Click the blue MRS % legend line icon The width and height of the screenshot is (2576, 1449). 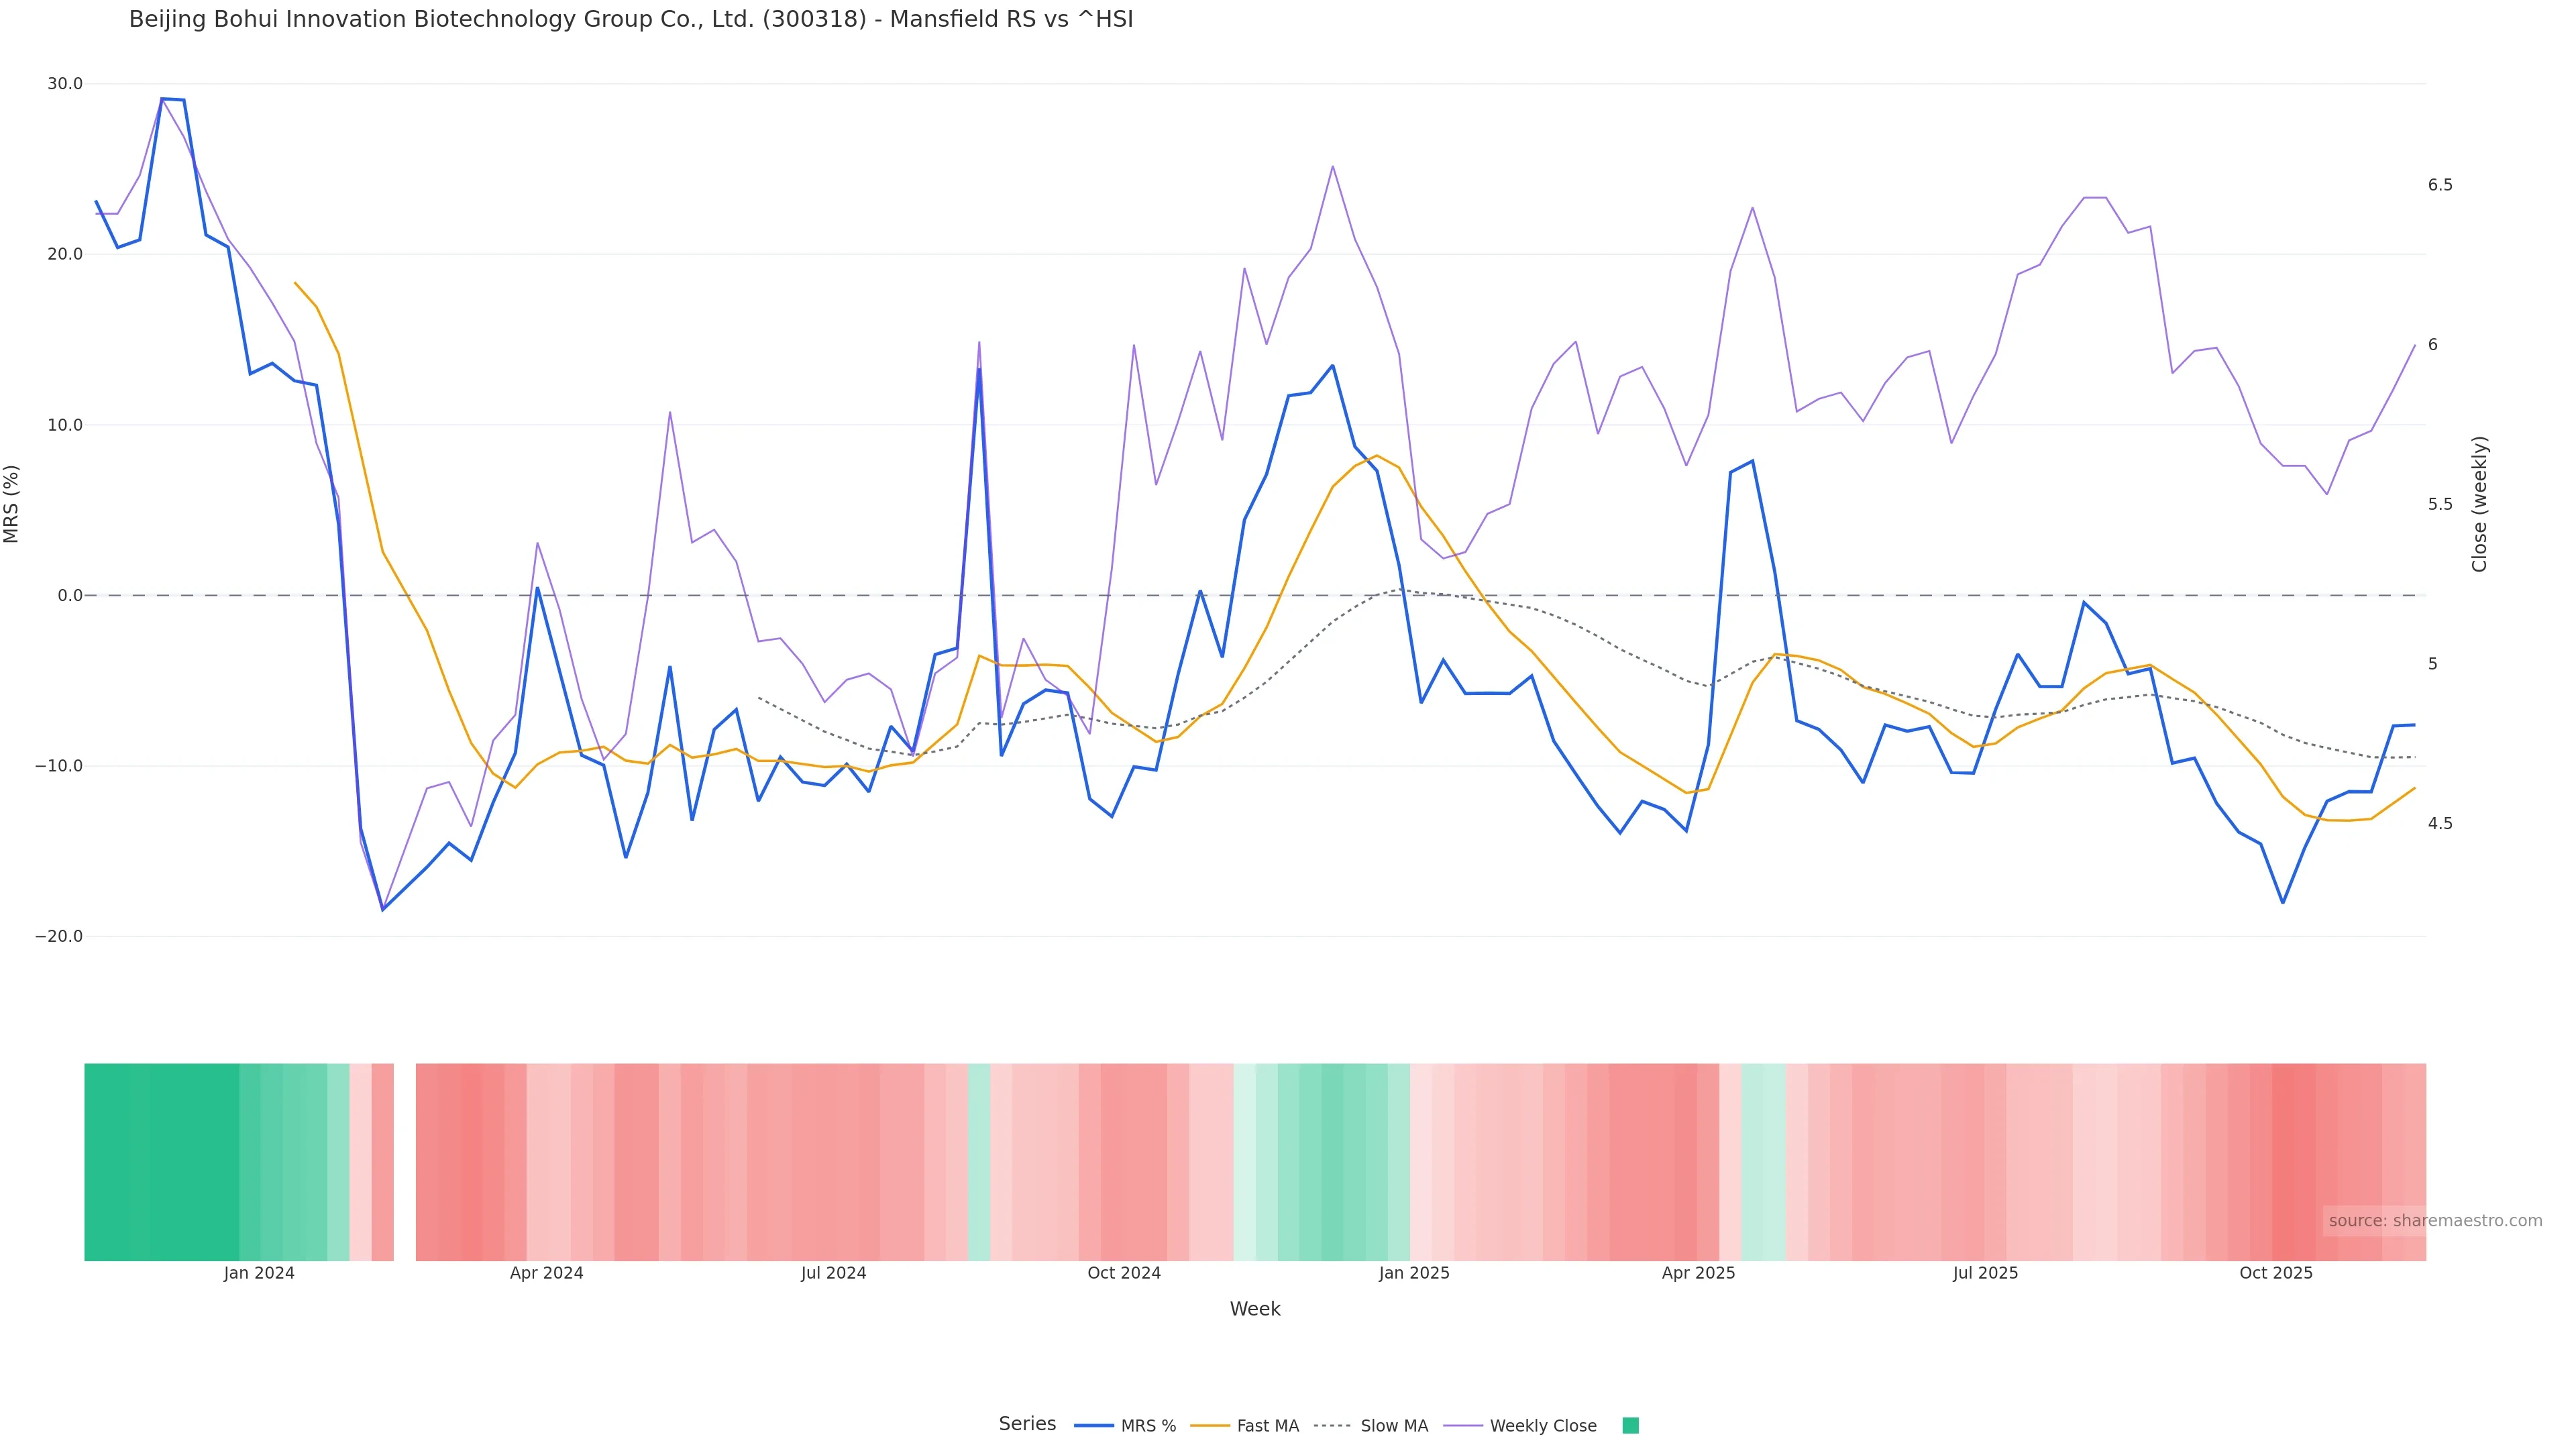pyautogui.click(x=1093, y=1426)
